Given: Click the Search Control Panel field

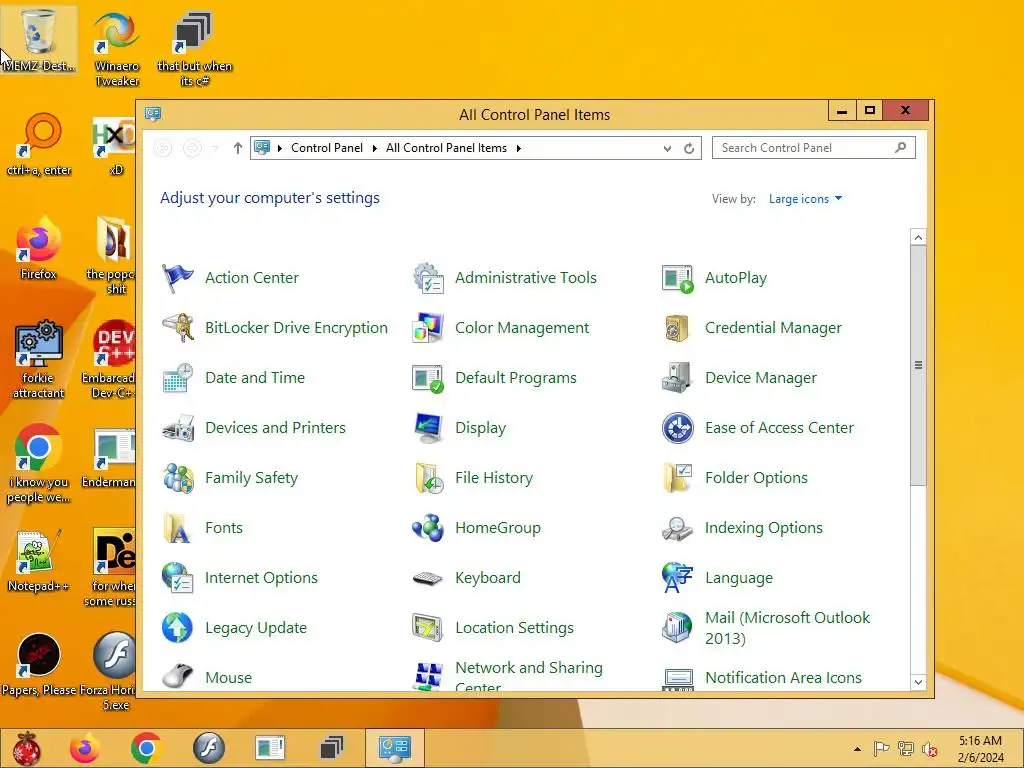Looking at the screenshot, I should pos(814,148).
